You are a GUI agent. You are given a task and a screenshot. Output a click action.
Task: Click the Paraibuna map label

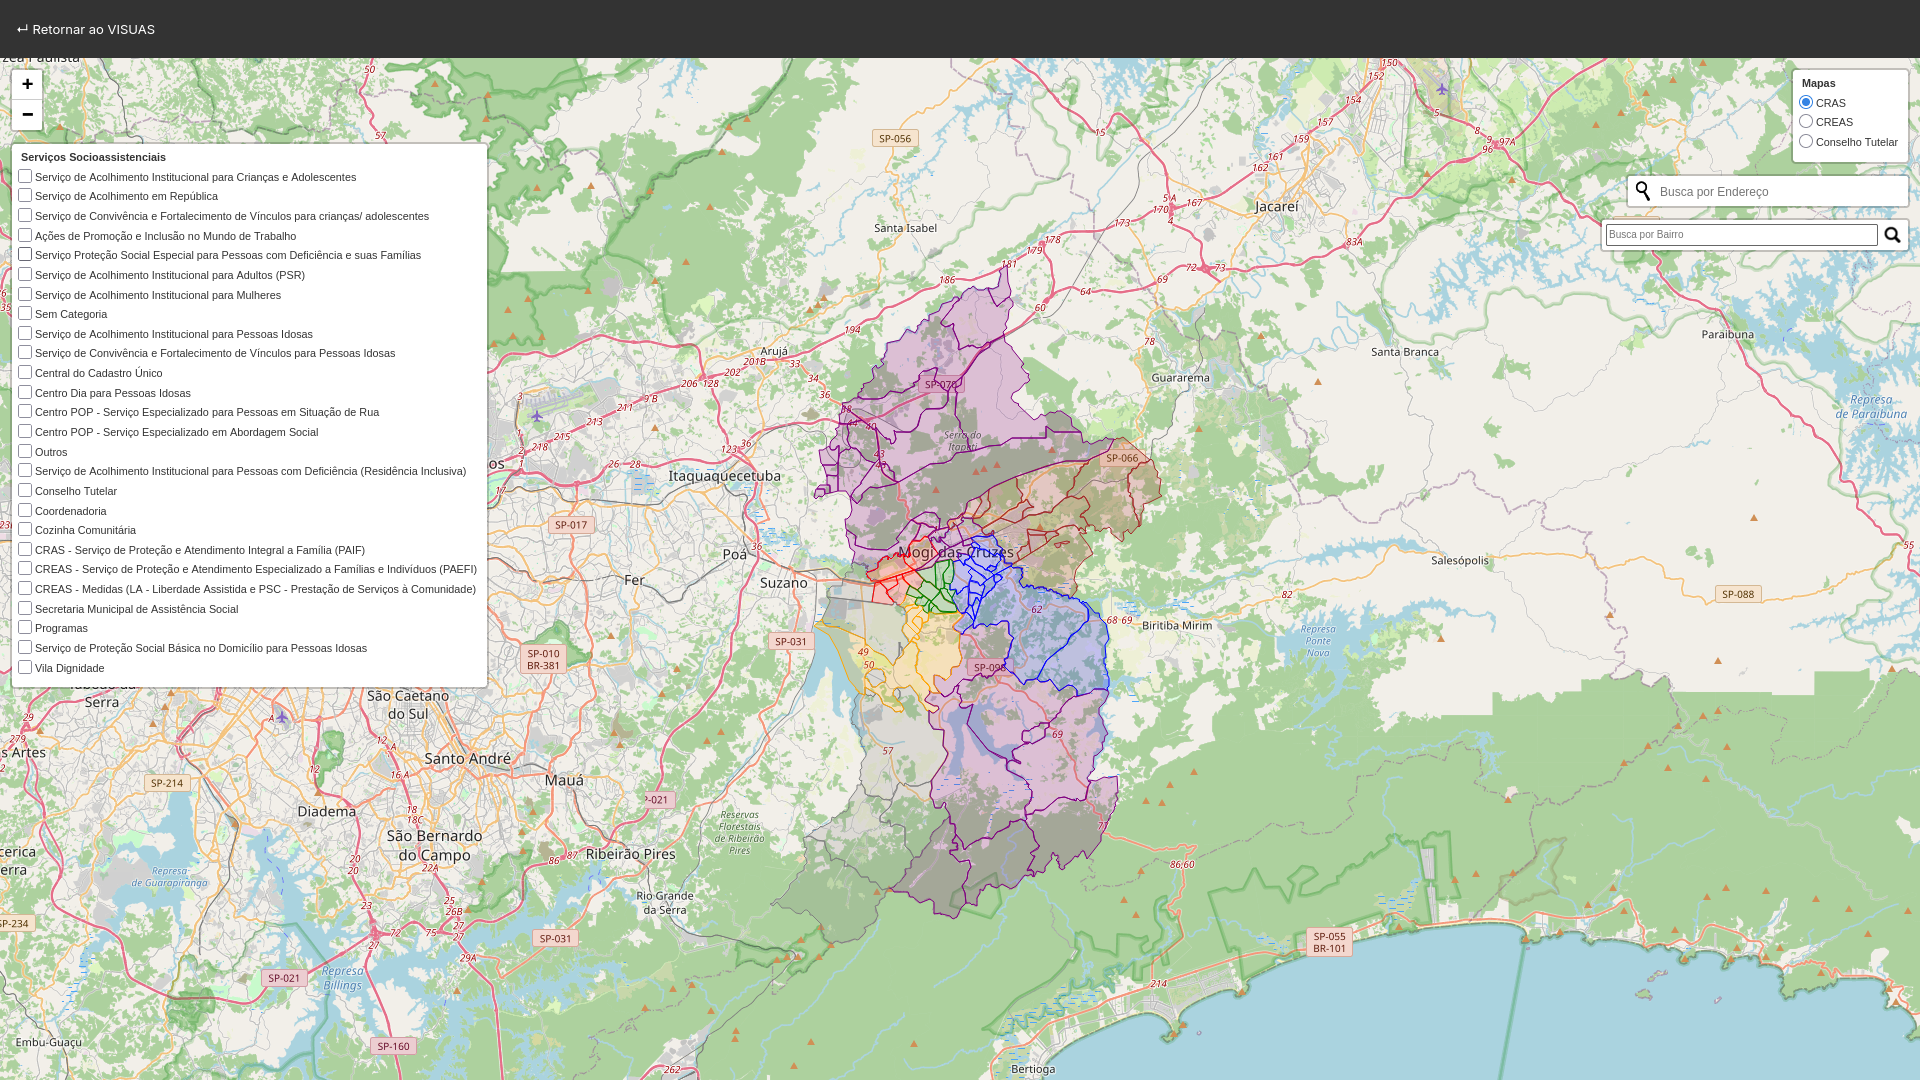tap(1728, 334)
